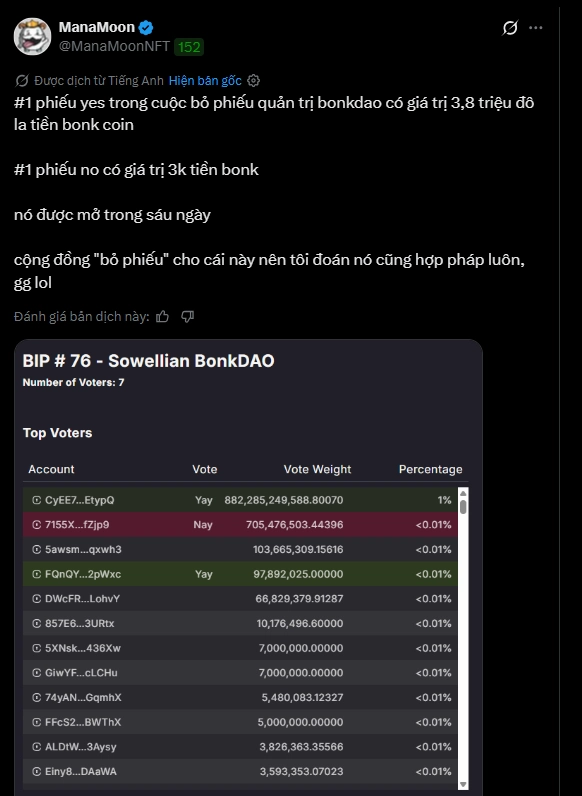Copy icon next to CyEE7...EtypQ account
582x796 pixels.
[x=37, y=500]
